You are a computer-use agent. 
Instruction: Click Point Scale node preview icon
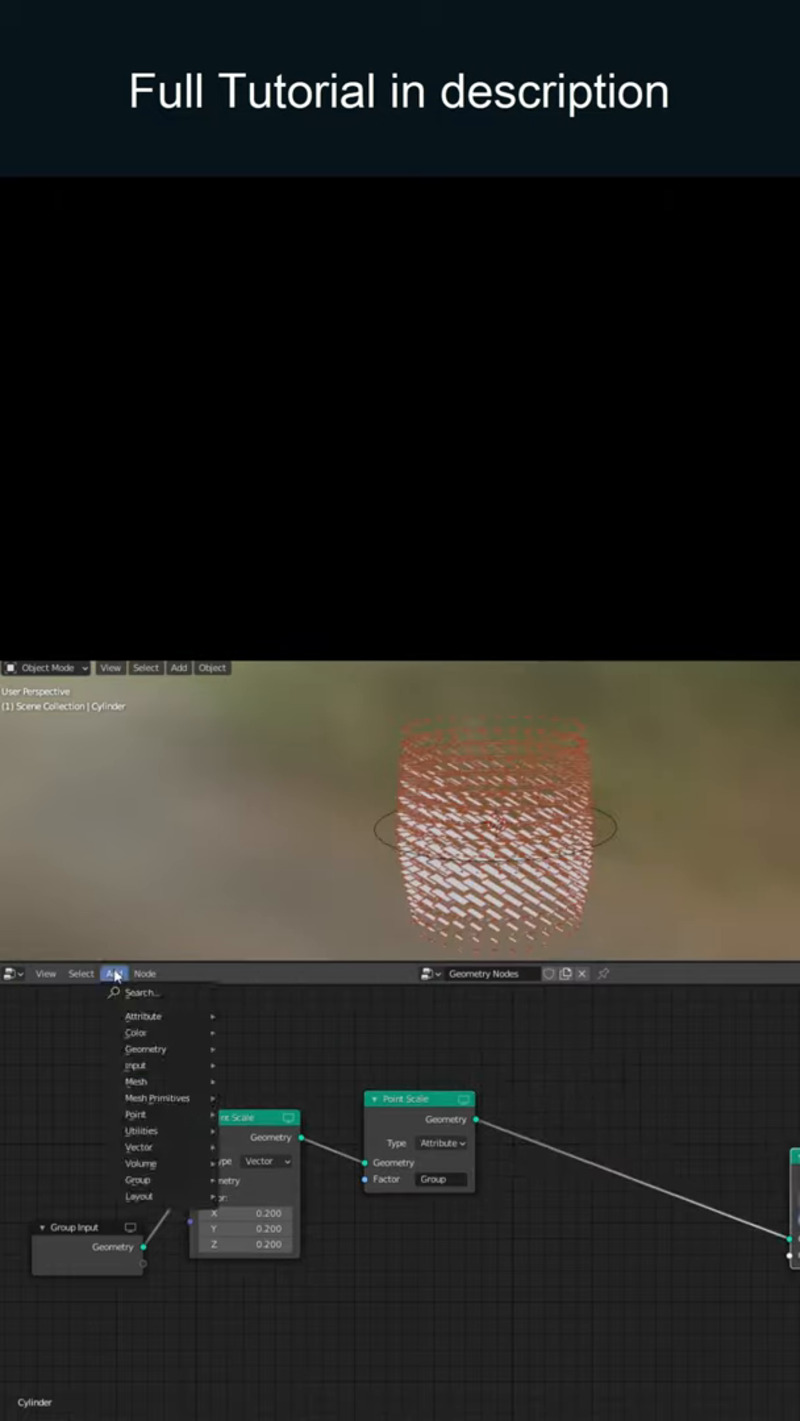[463, 1099]
